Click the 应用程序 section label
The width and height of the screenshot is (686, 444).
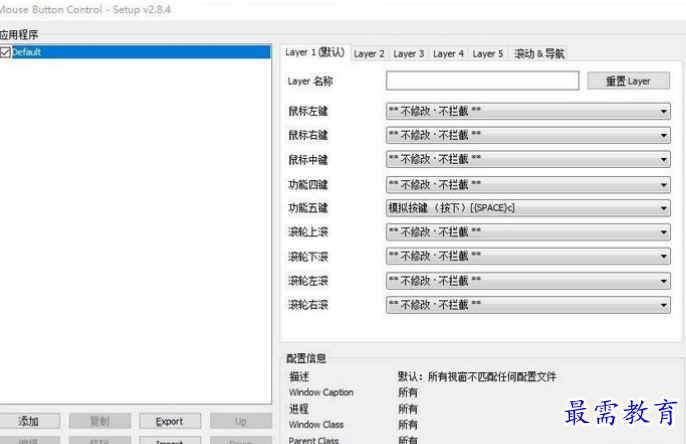19,35
